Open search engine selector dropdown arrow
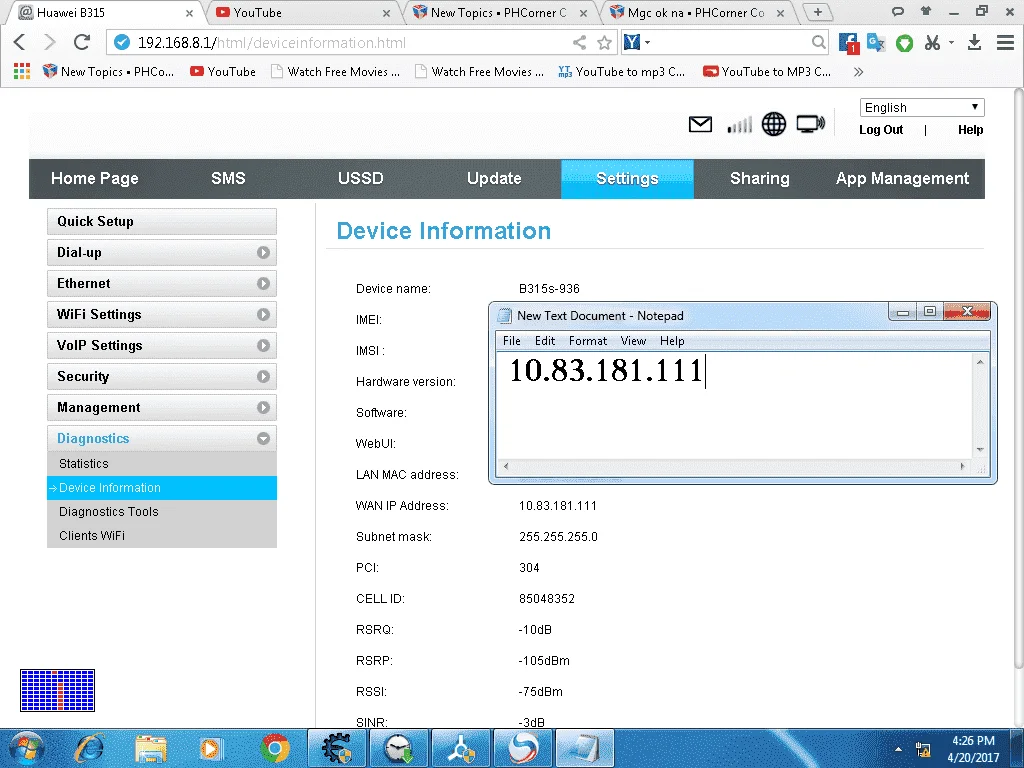 pos(648,42)
